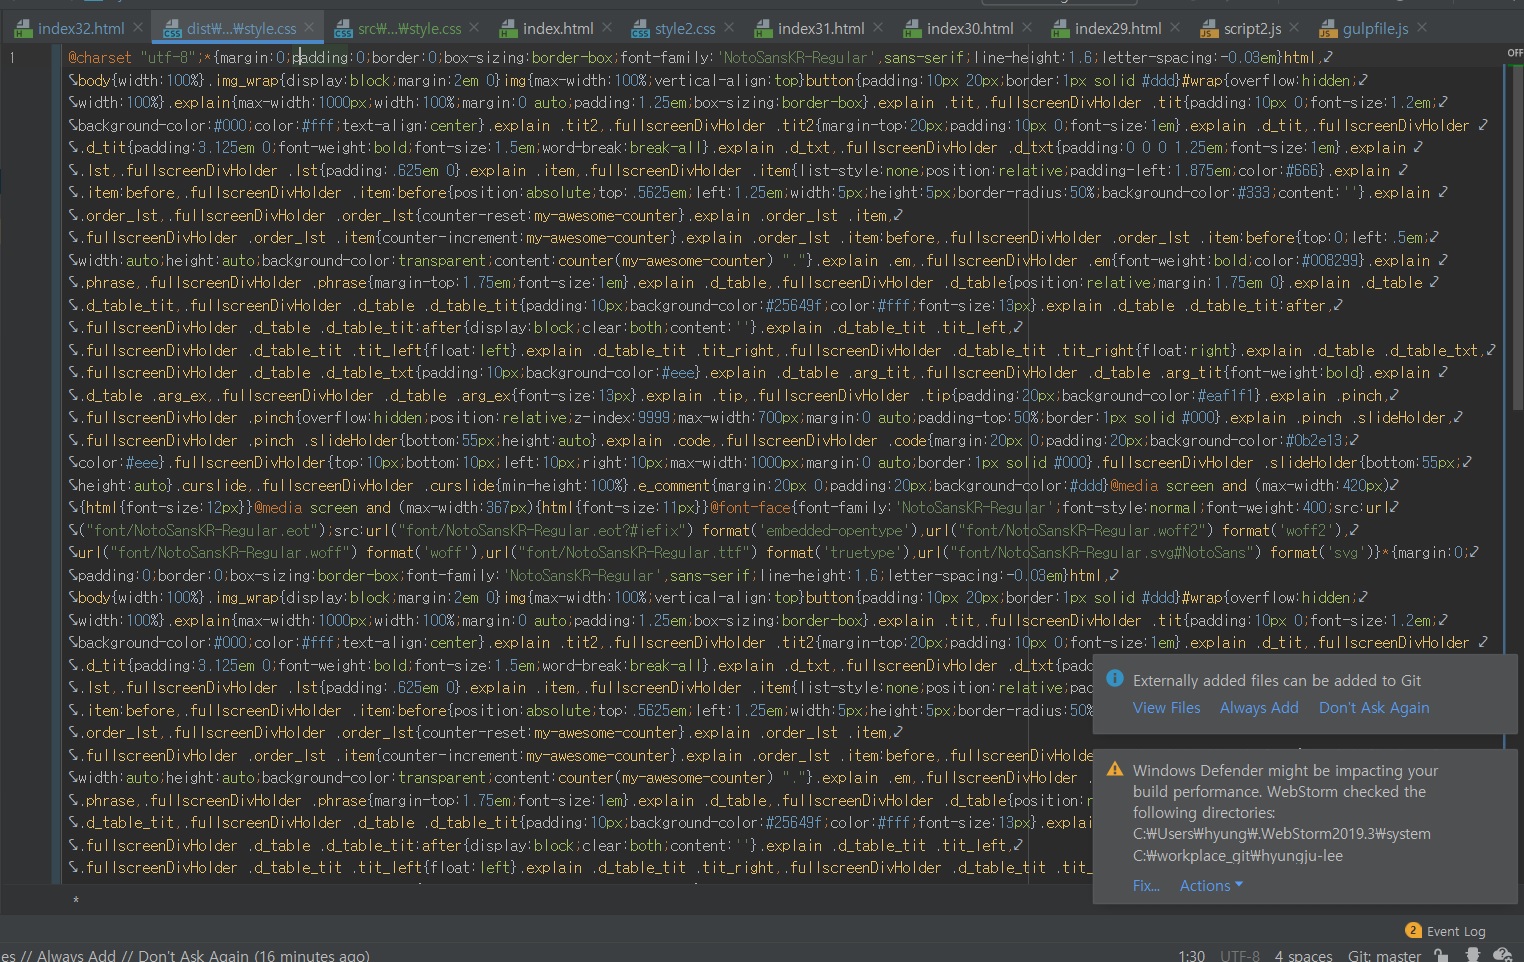Click the IDE help cloud icon in status bar
The image size is (1524, 962).
click(x=1502, y=955)
